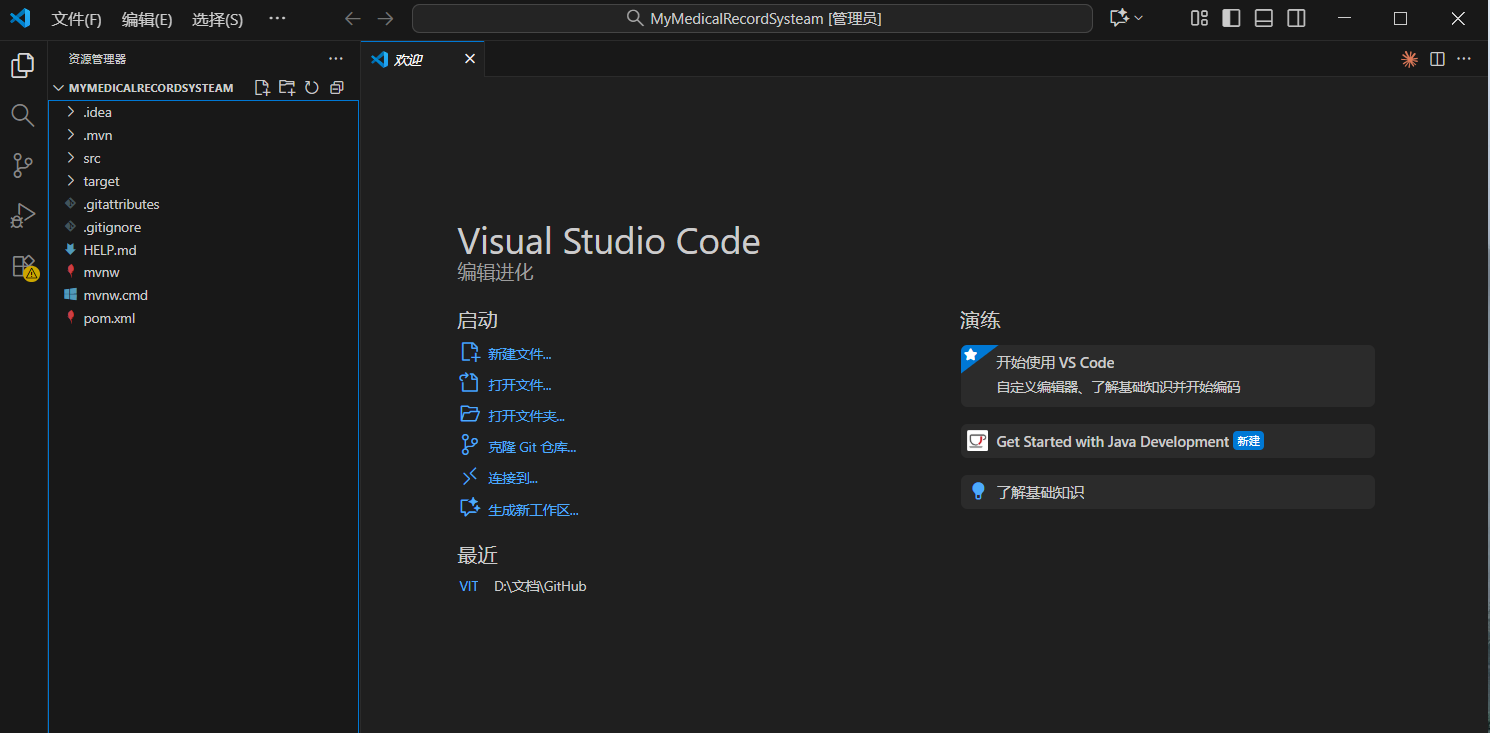Open the 编辑(E) menu

point(147,19)
